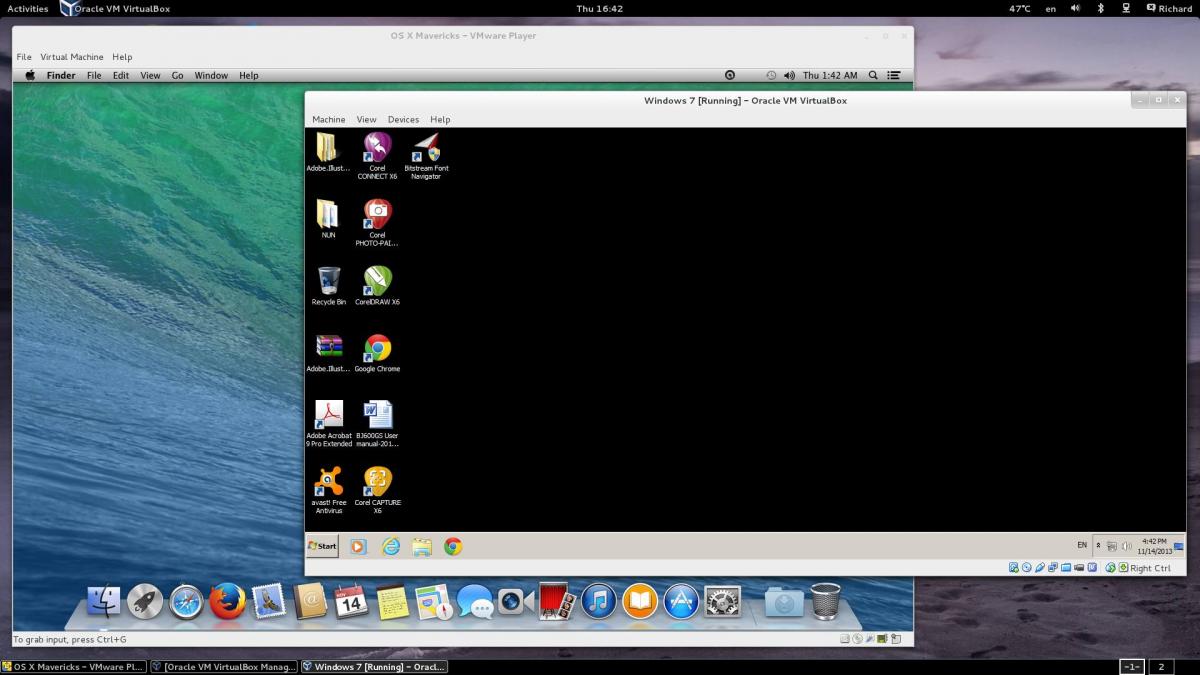
Task: Open Notification Center in macOS menu bar
Action: (x=894, y=75)
